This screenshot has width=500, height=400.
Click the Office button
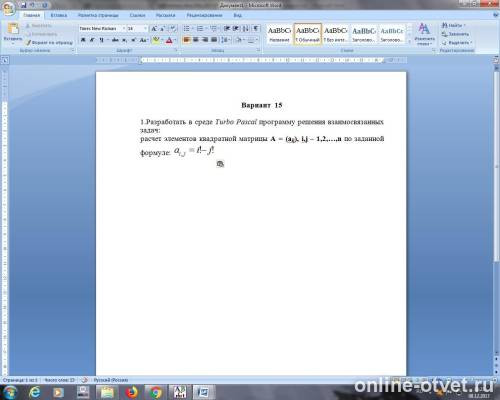(8, 8)
